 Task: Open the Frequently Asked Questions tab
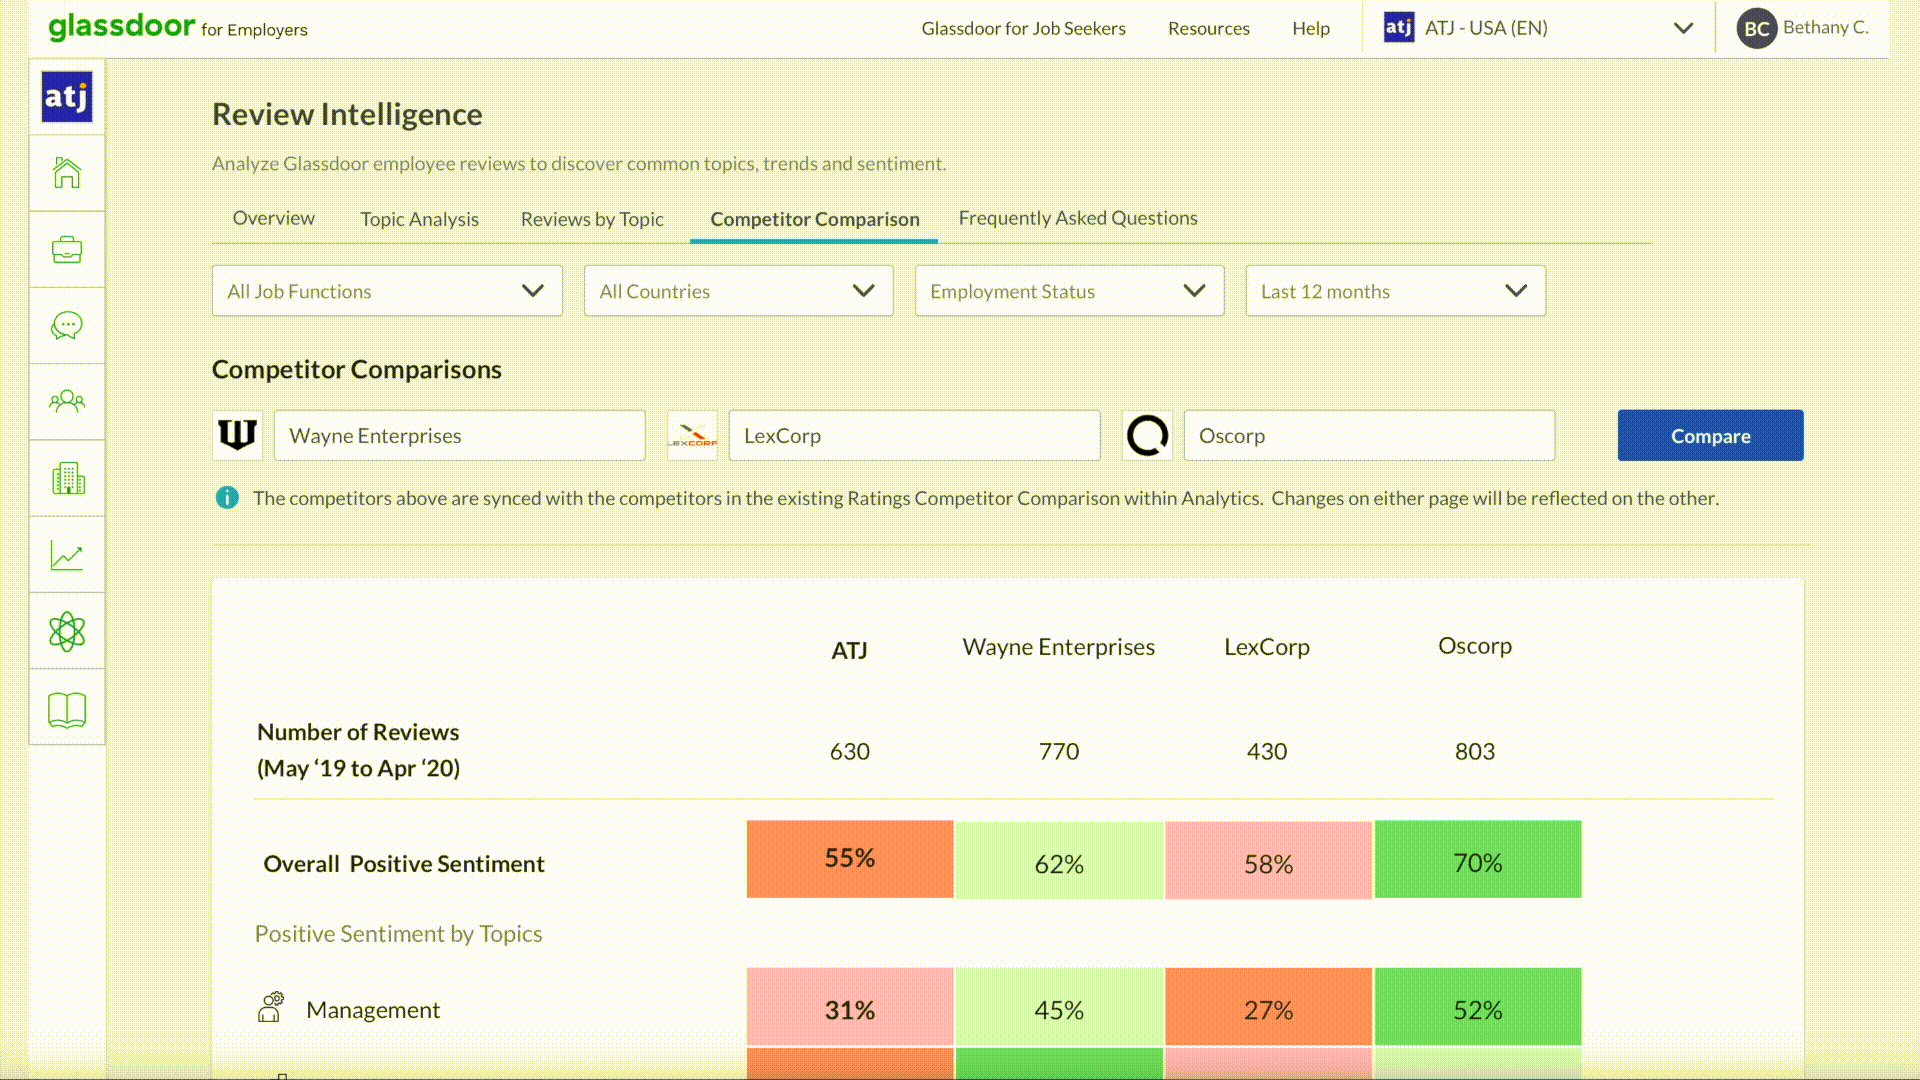click(1078, 218)
